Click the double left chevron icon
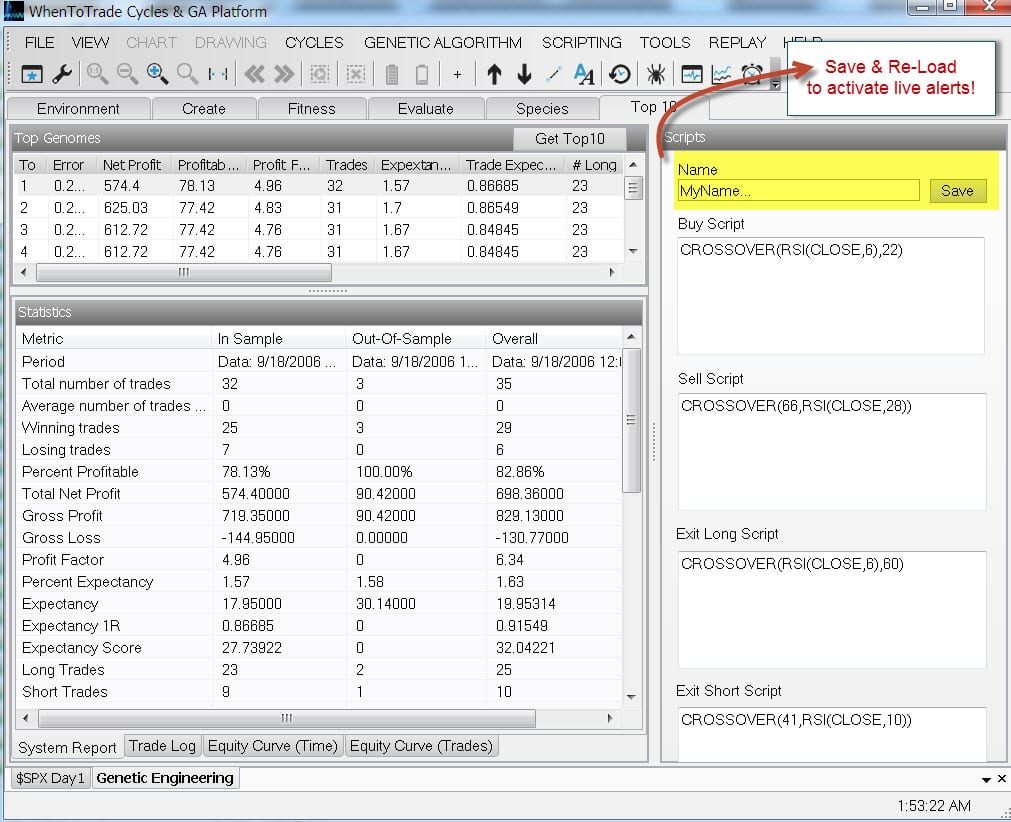This screenshot has width=1011, height=822. tap(254, 75)
